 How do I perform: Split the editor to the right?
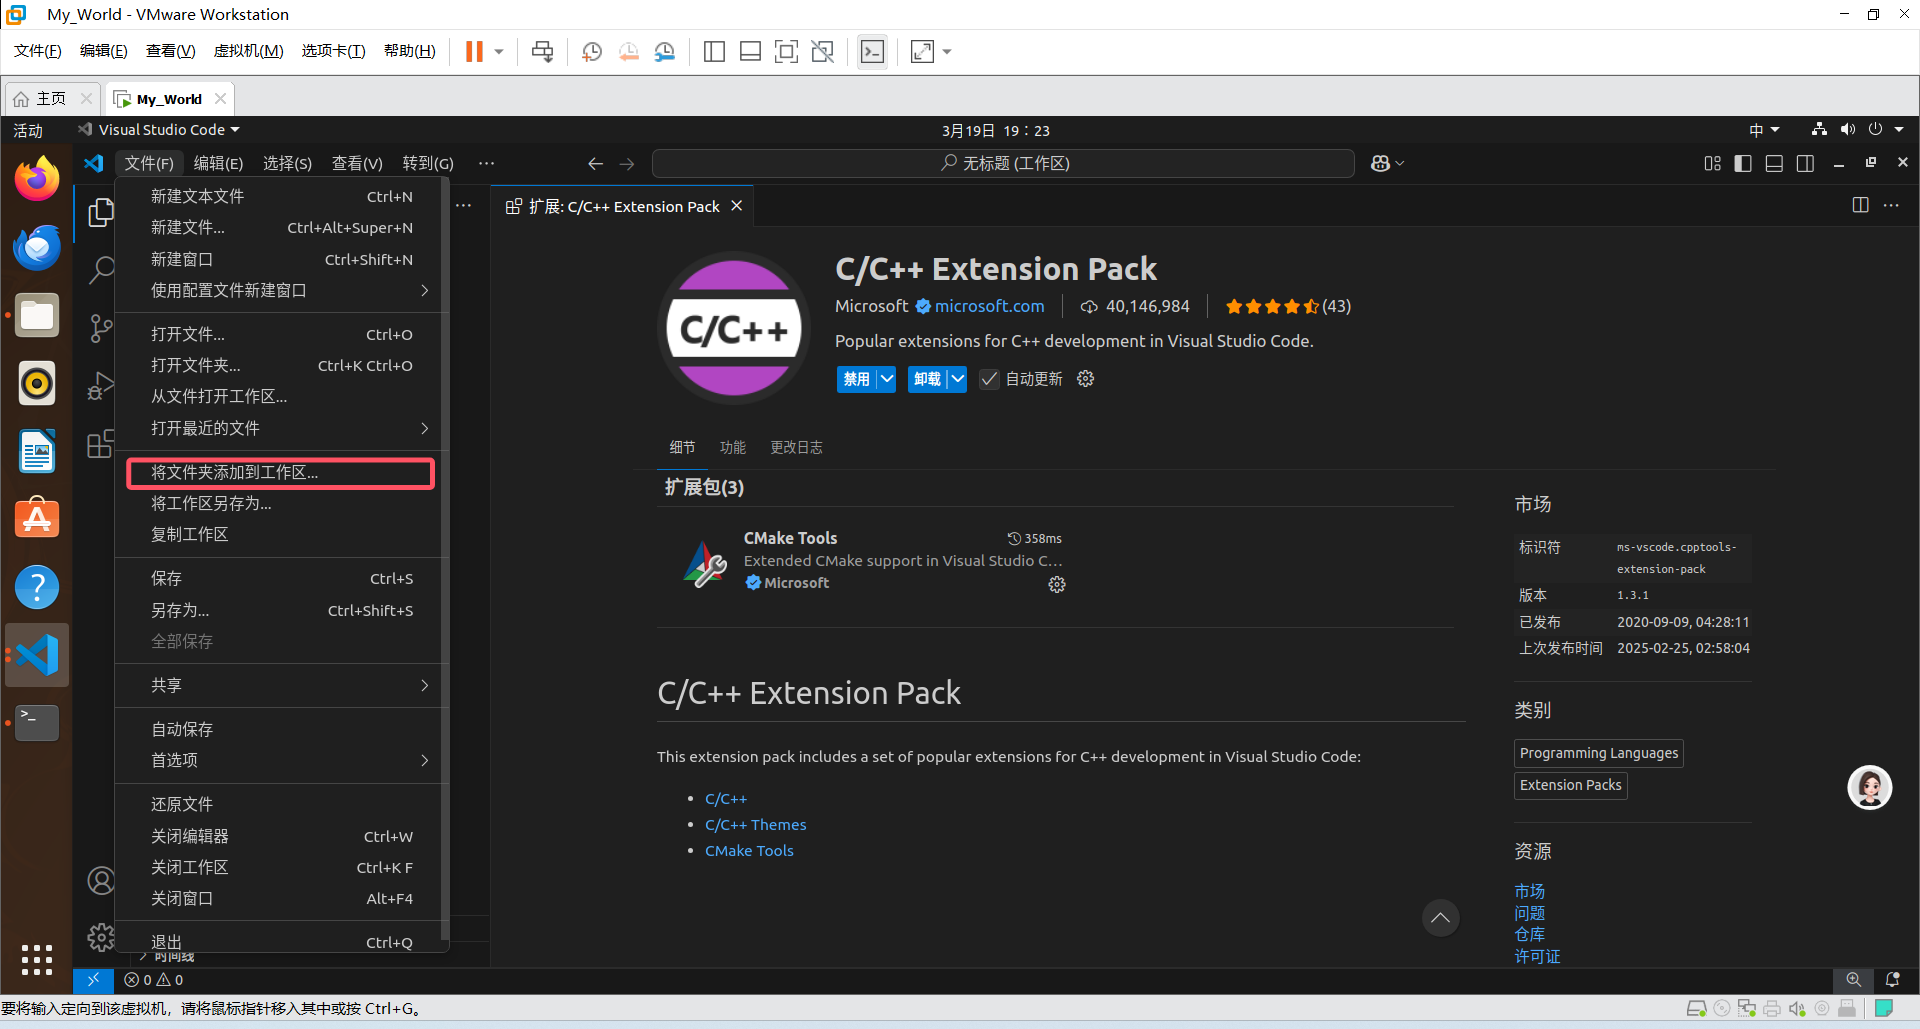click(x=1860, y=205)
